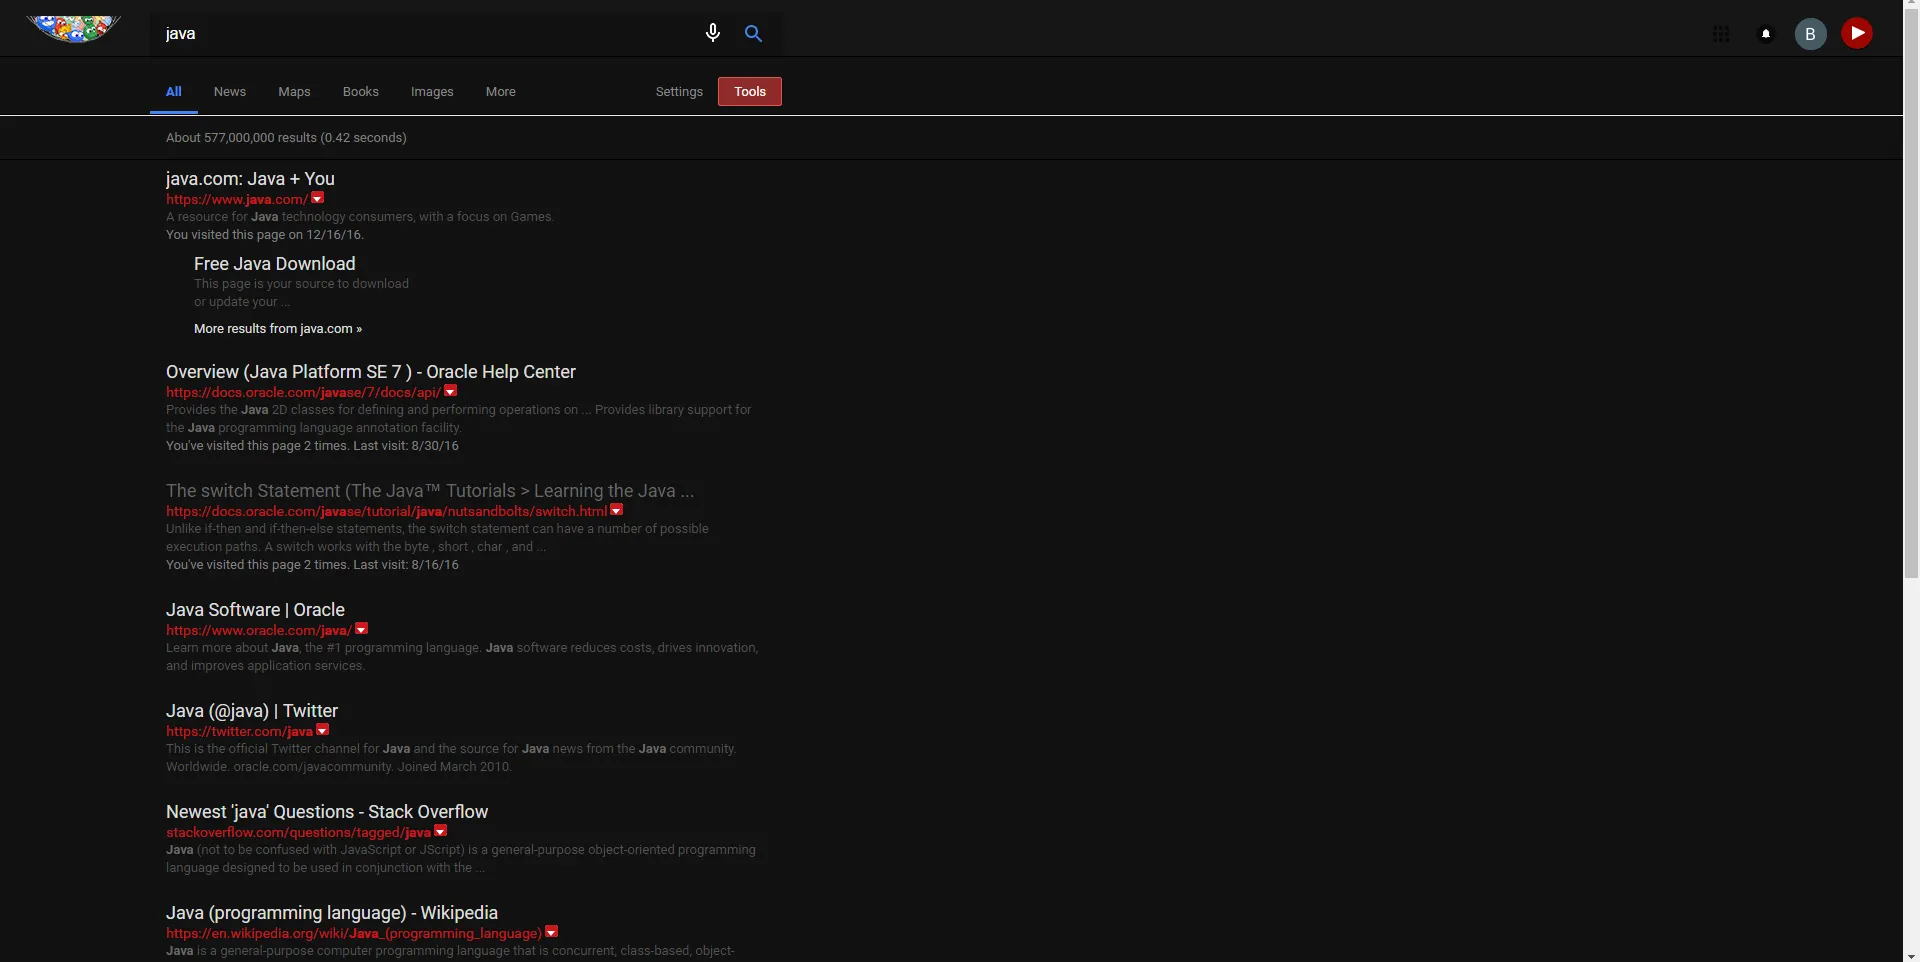Focus the search box containing java
1920x962 pixels.
(x=425, y=33)
